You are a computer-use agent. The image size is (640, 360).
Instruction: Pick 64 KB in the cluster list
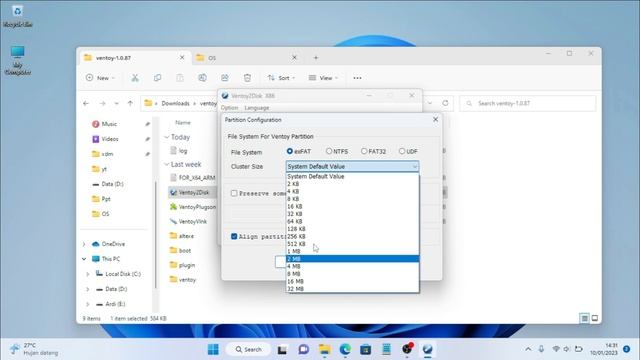point(352,221)
